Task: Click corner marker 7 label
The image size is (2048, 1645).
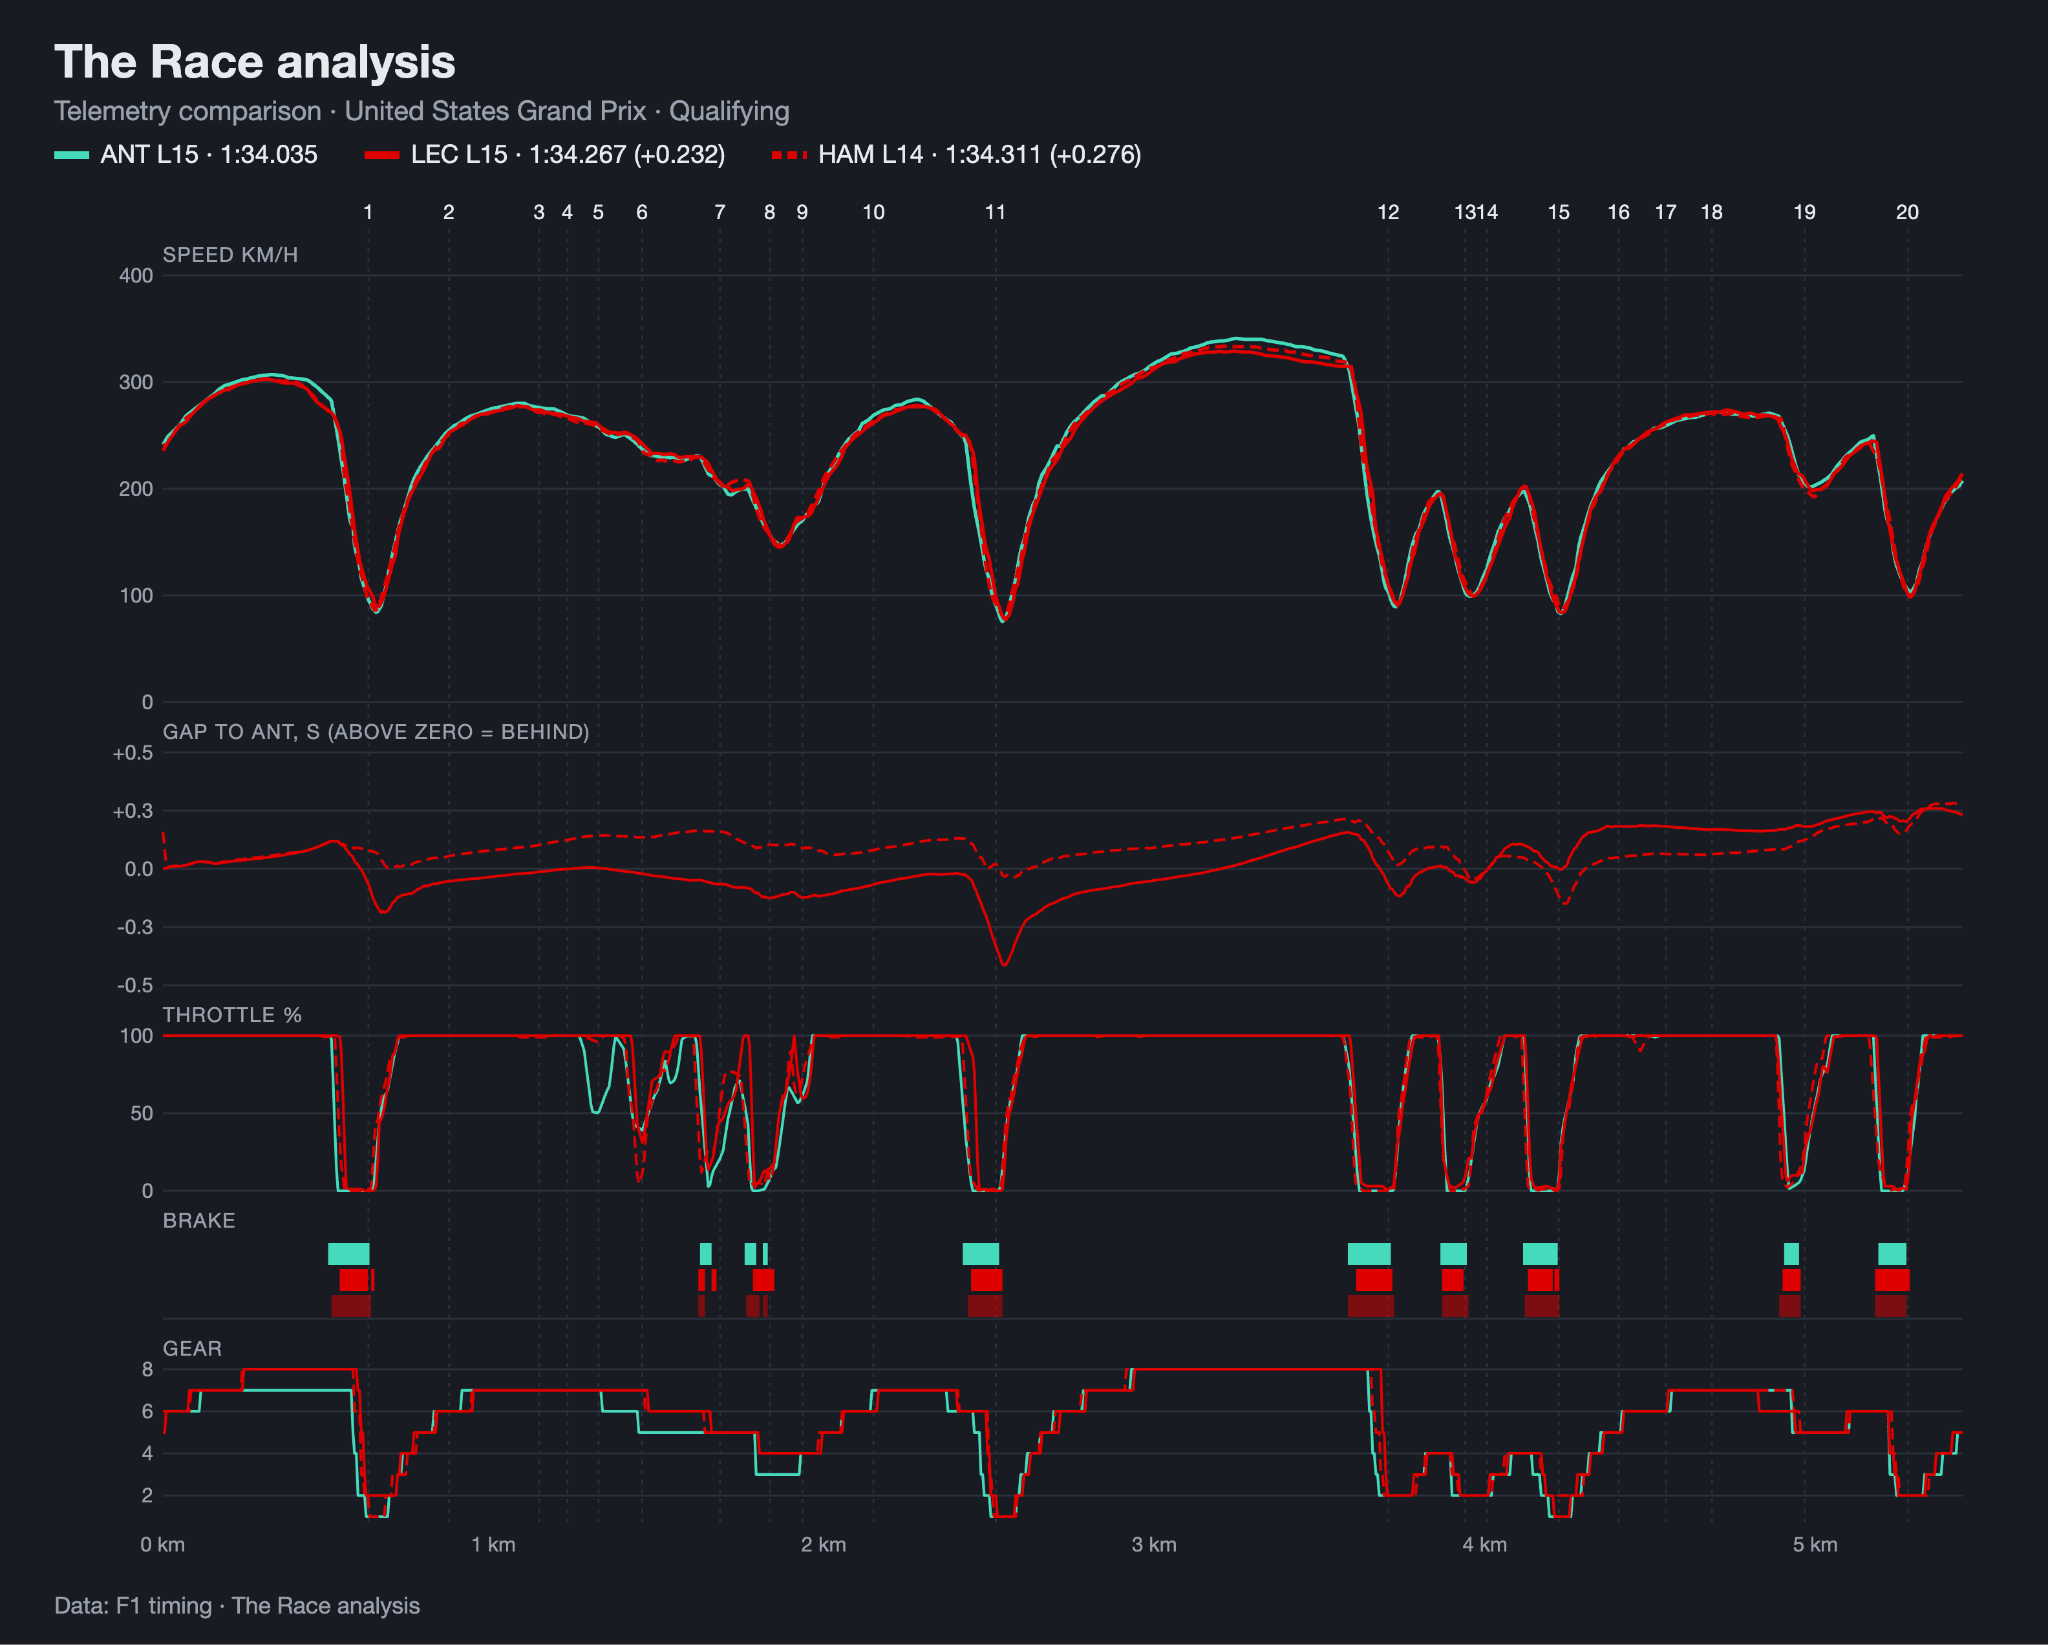Action: tap(720, 212)
